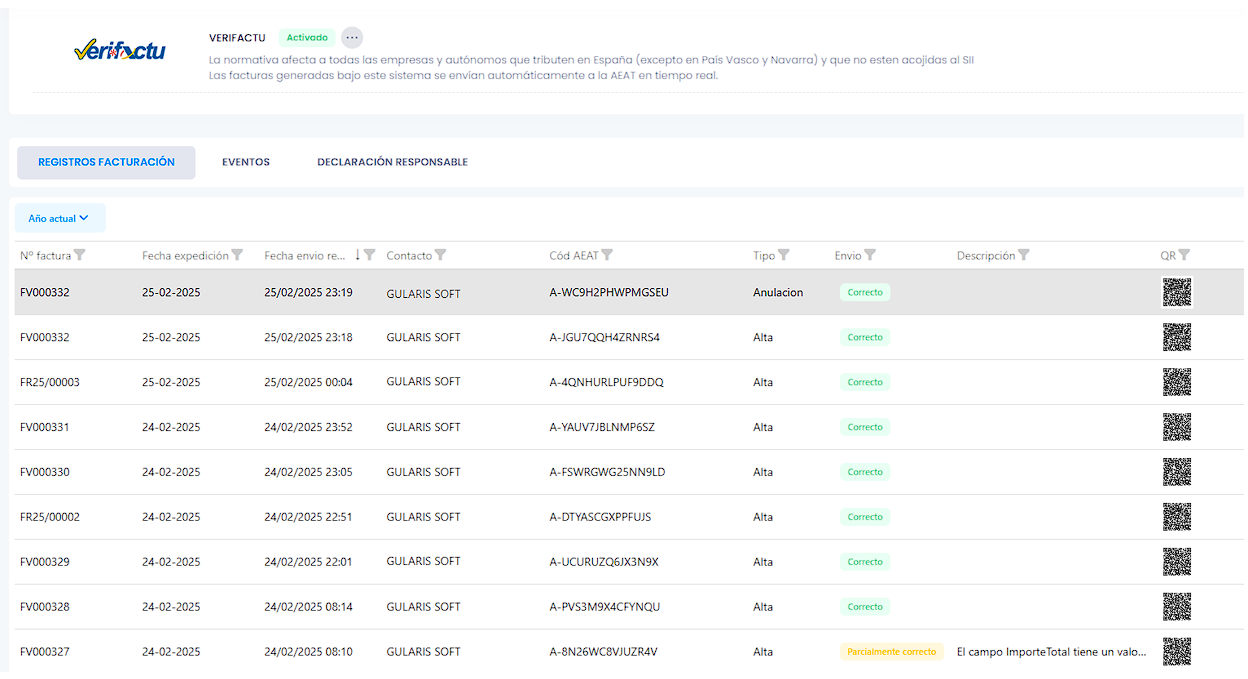
Task: Open QR code for invoice FV000328
Action: click(x=1177, y=607)
